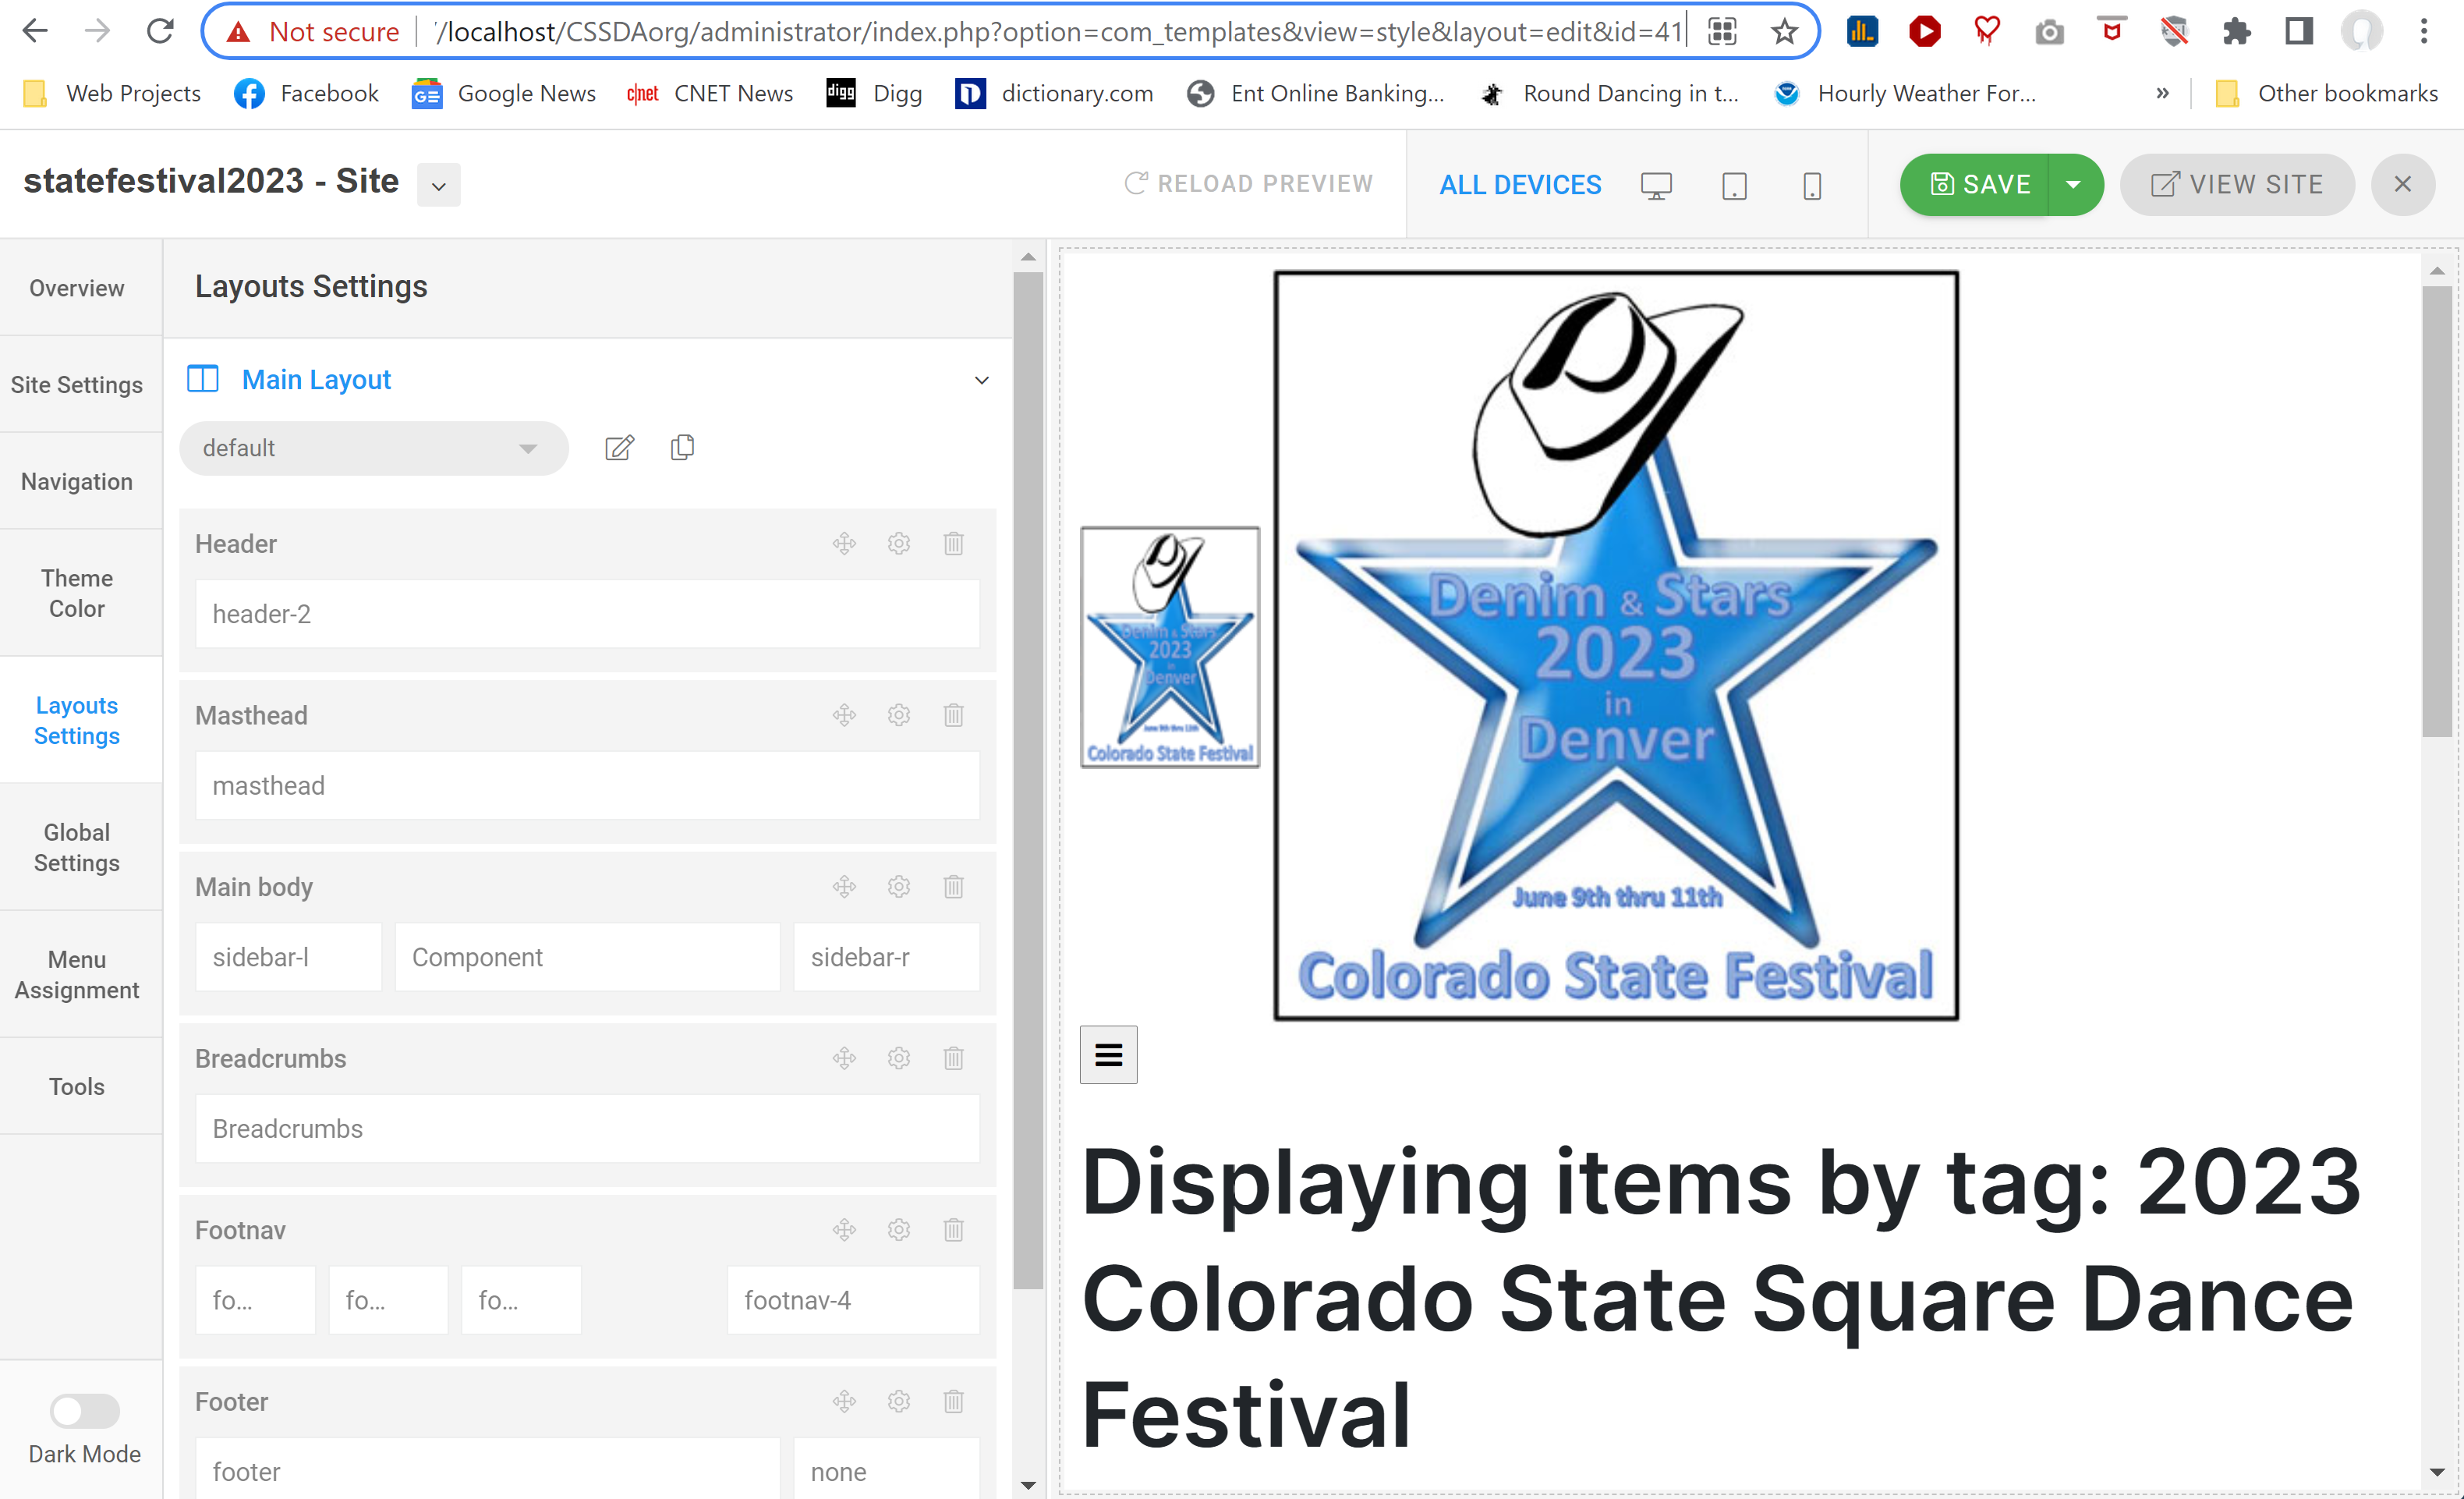Open the statefestival2023 style dropdown
This screenshot has width=2464, height=1499.
438,185
